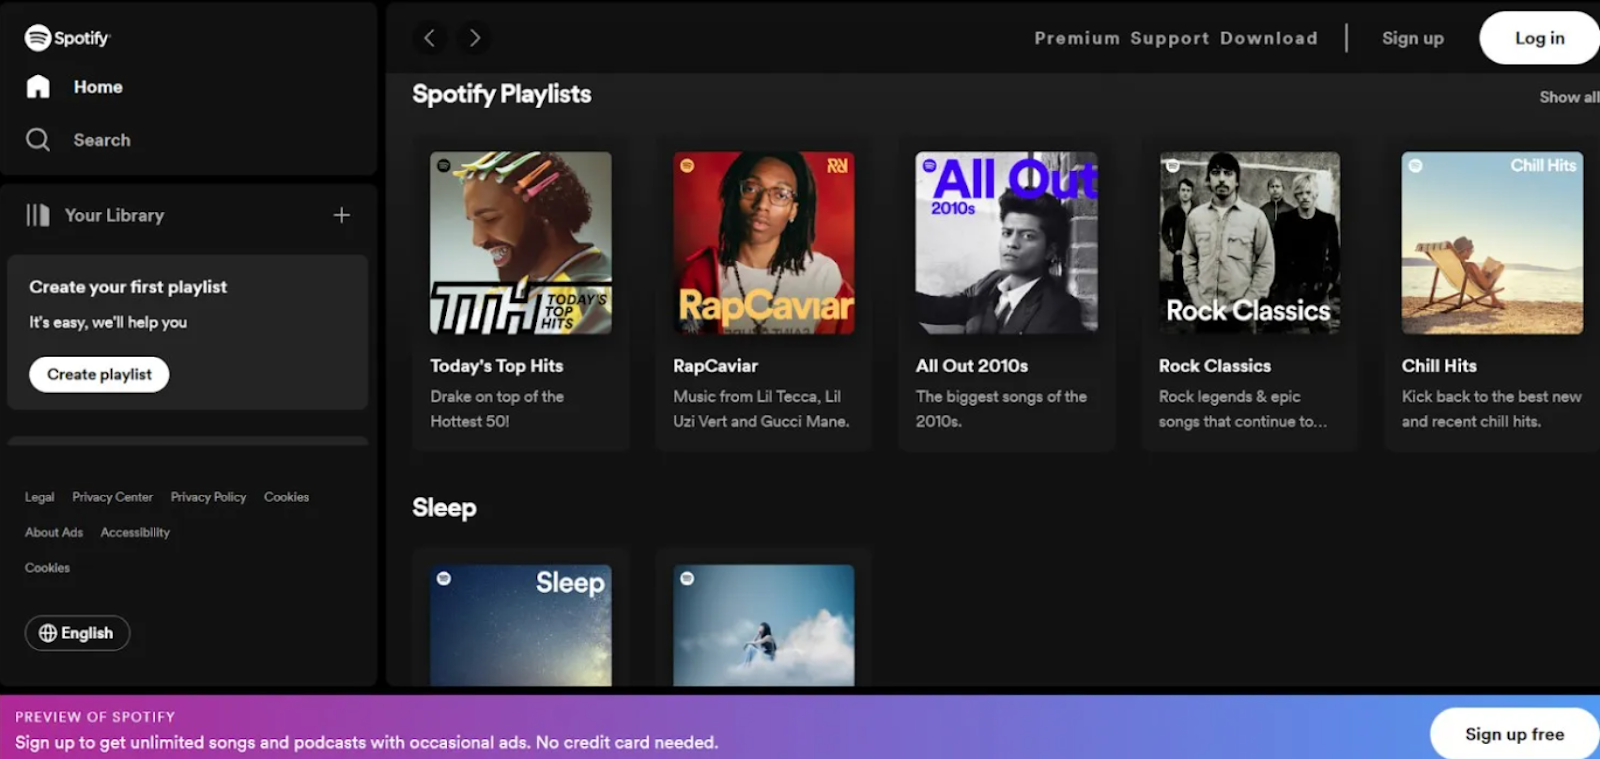Click the globe icon on English button
1600x759 pixels.
point(48,633)
